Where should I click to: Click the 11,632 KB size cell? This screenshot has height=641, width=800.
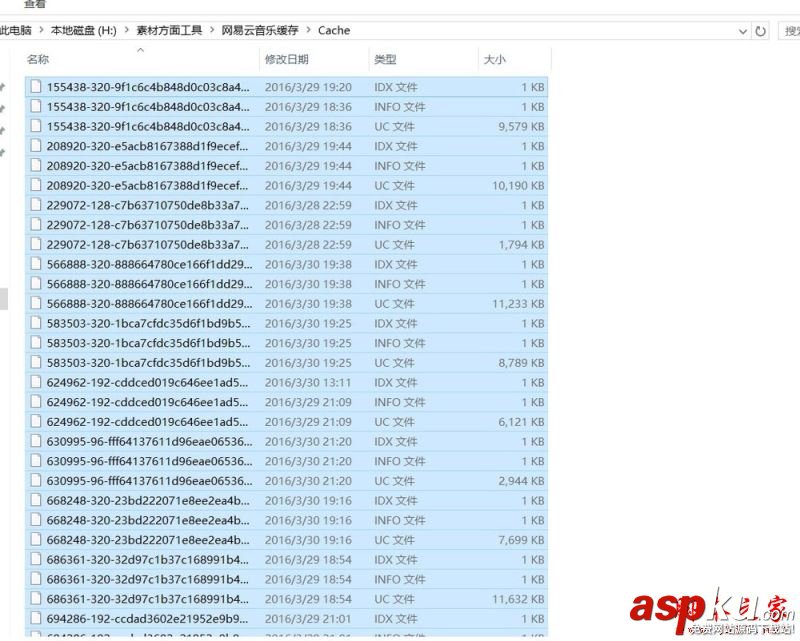tap(518, 599)
